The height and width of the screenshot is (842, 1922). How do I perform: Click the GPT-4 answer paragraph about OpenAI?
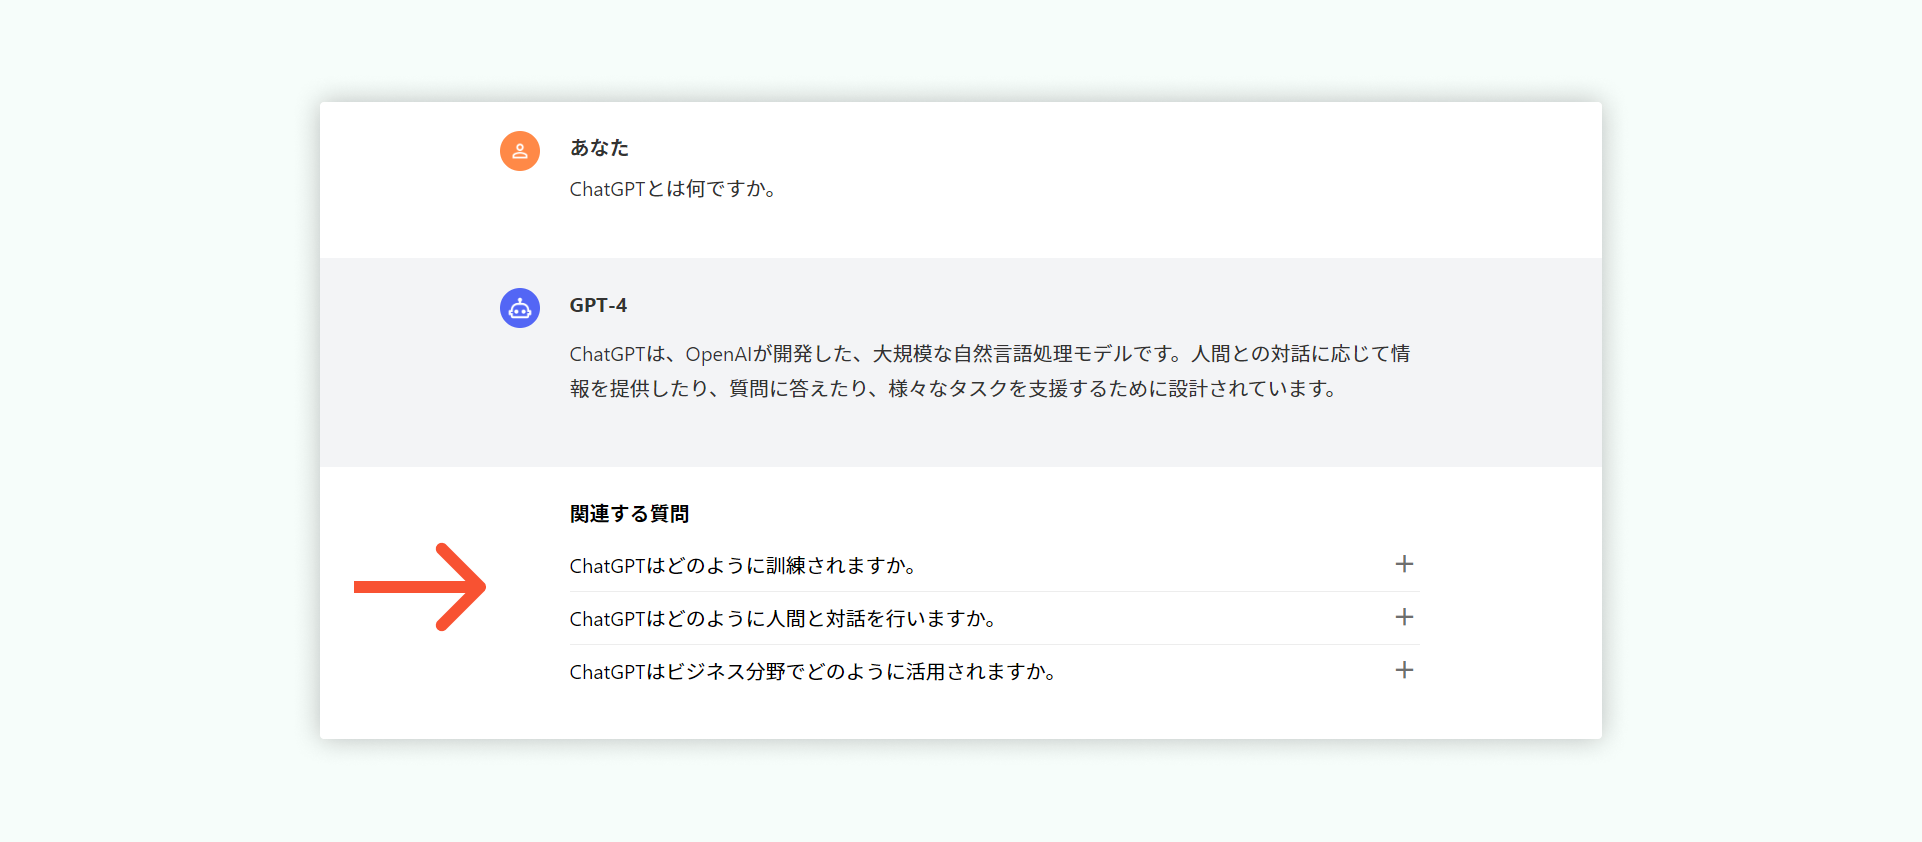pyautogui.click(x=990, y=371)
